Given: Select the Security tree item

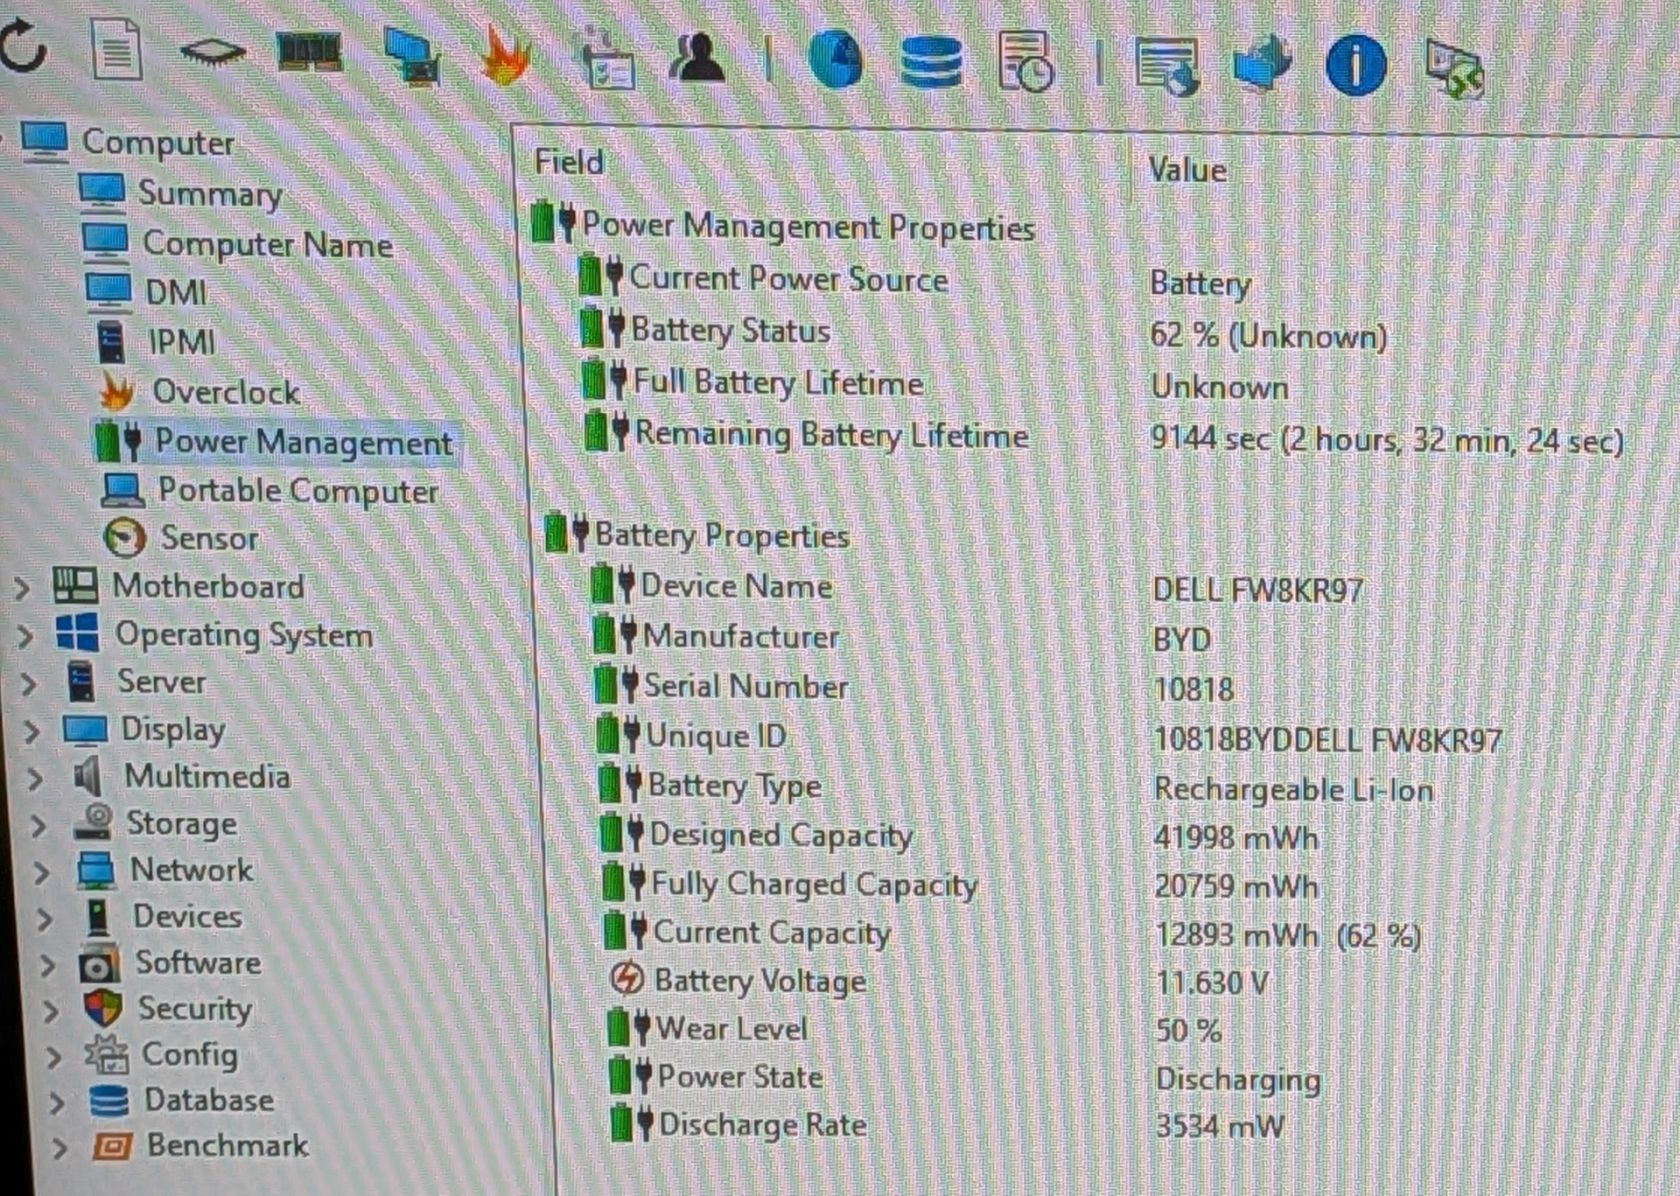Looking at the screenshot, I should click(168, 1008).
